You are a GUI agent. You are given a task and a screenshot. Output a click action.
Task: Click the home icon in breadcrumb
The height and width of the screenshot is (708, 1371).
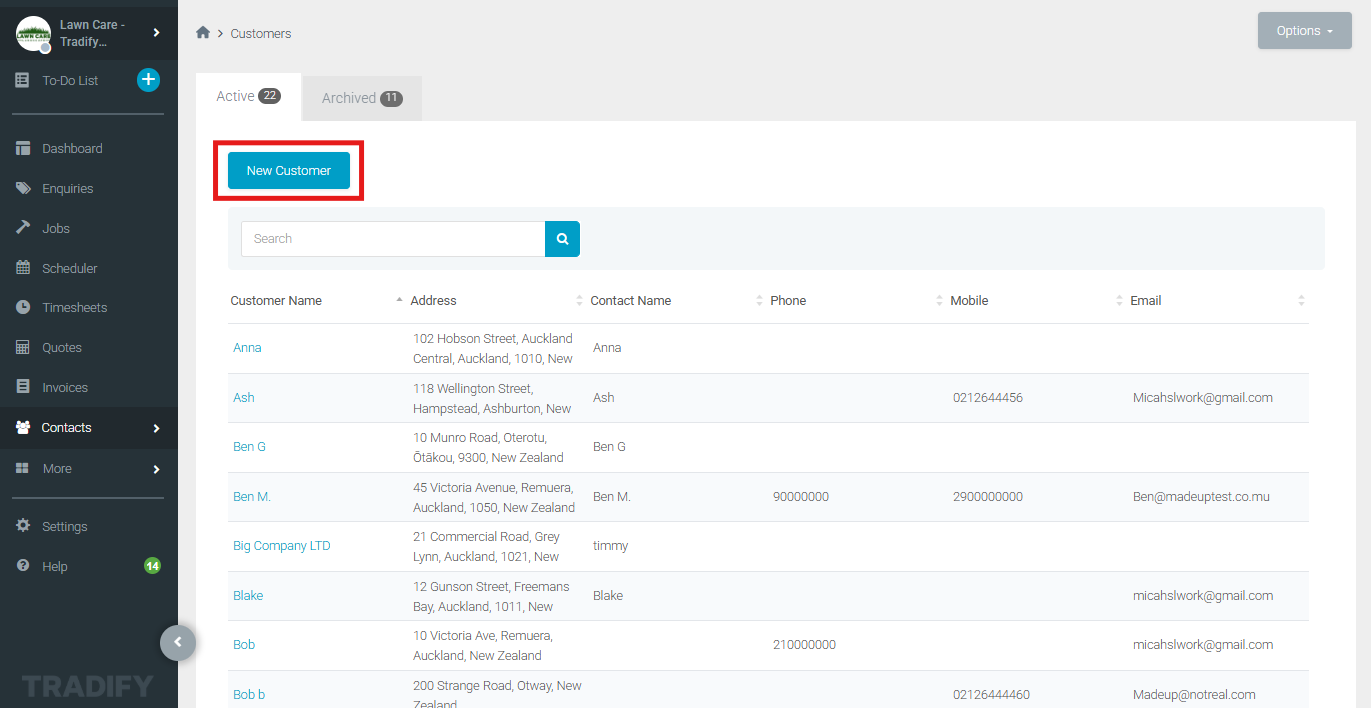coord(203,33)
